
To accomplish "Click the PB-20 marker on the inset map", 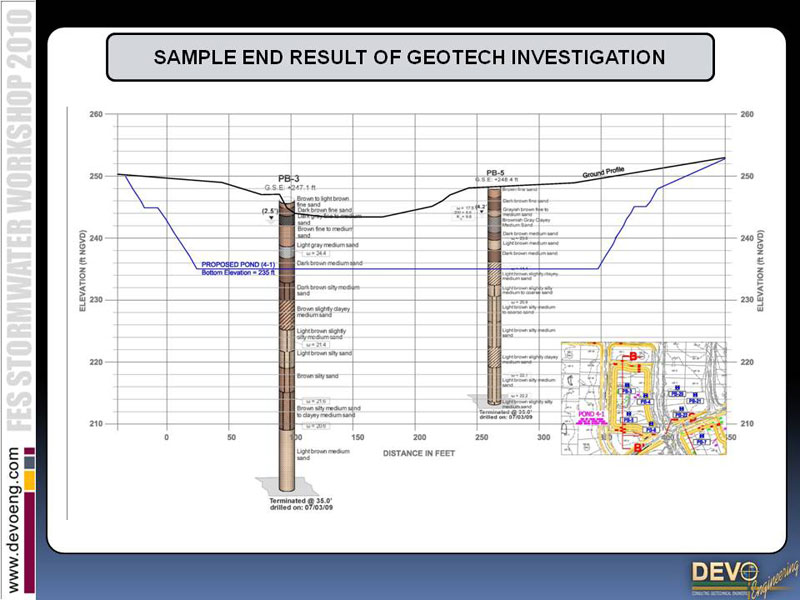I will click(x=677, y=395).
